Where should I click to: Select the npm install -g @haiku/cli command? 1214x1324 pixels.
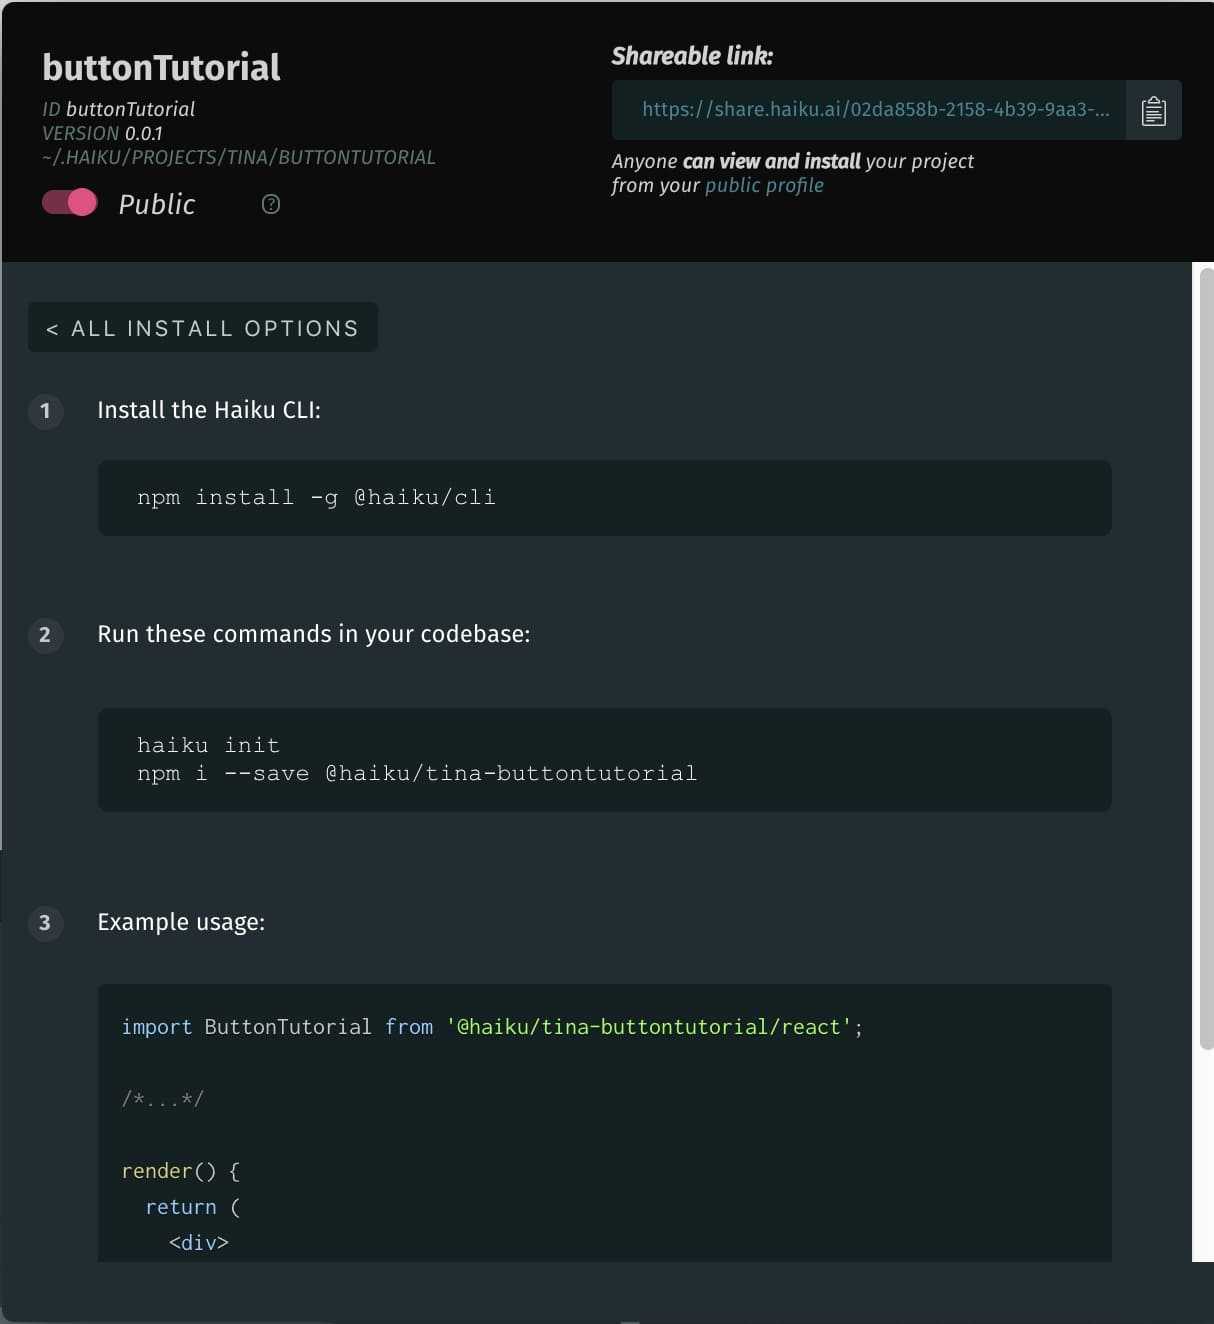(x=316, y=497)
